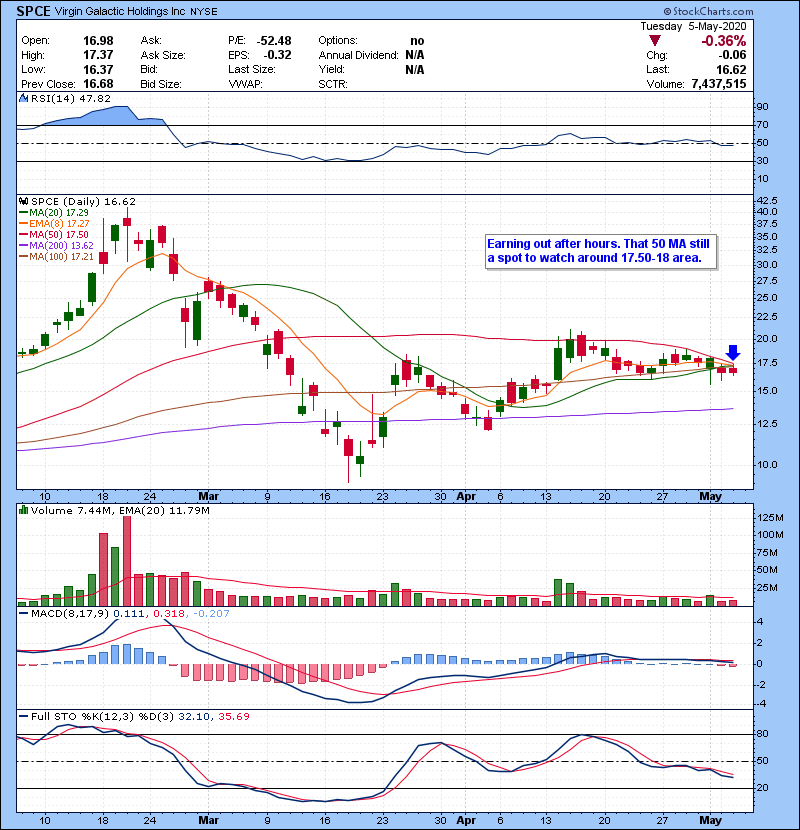Click the volume bars icon
800x830 pixels.
click(23, 510)
